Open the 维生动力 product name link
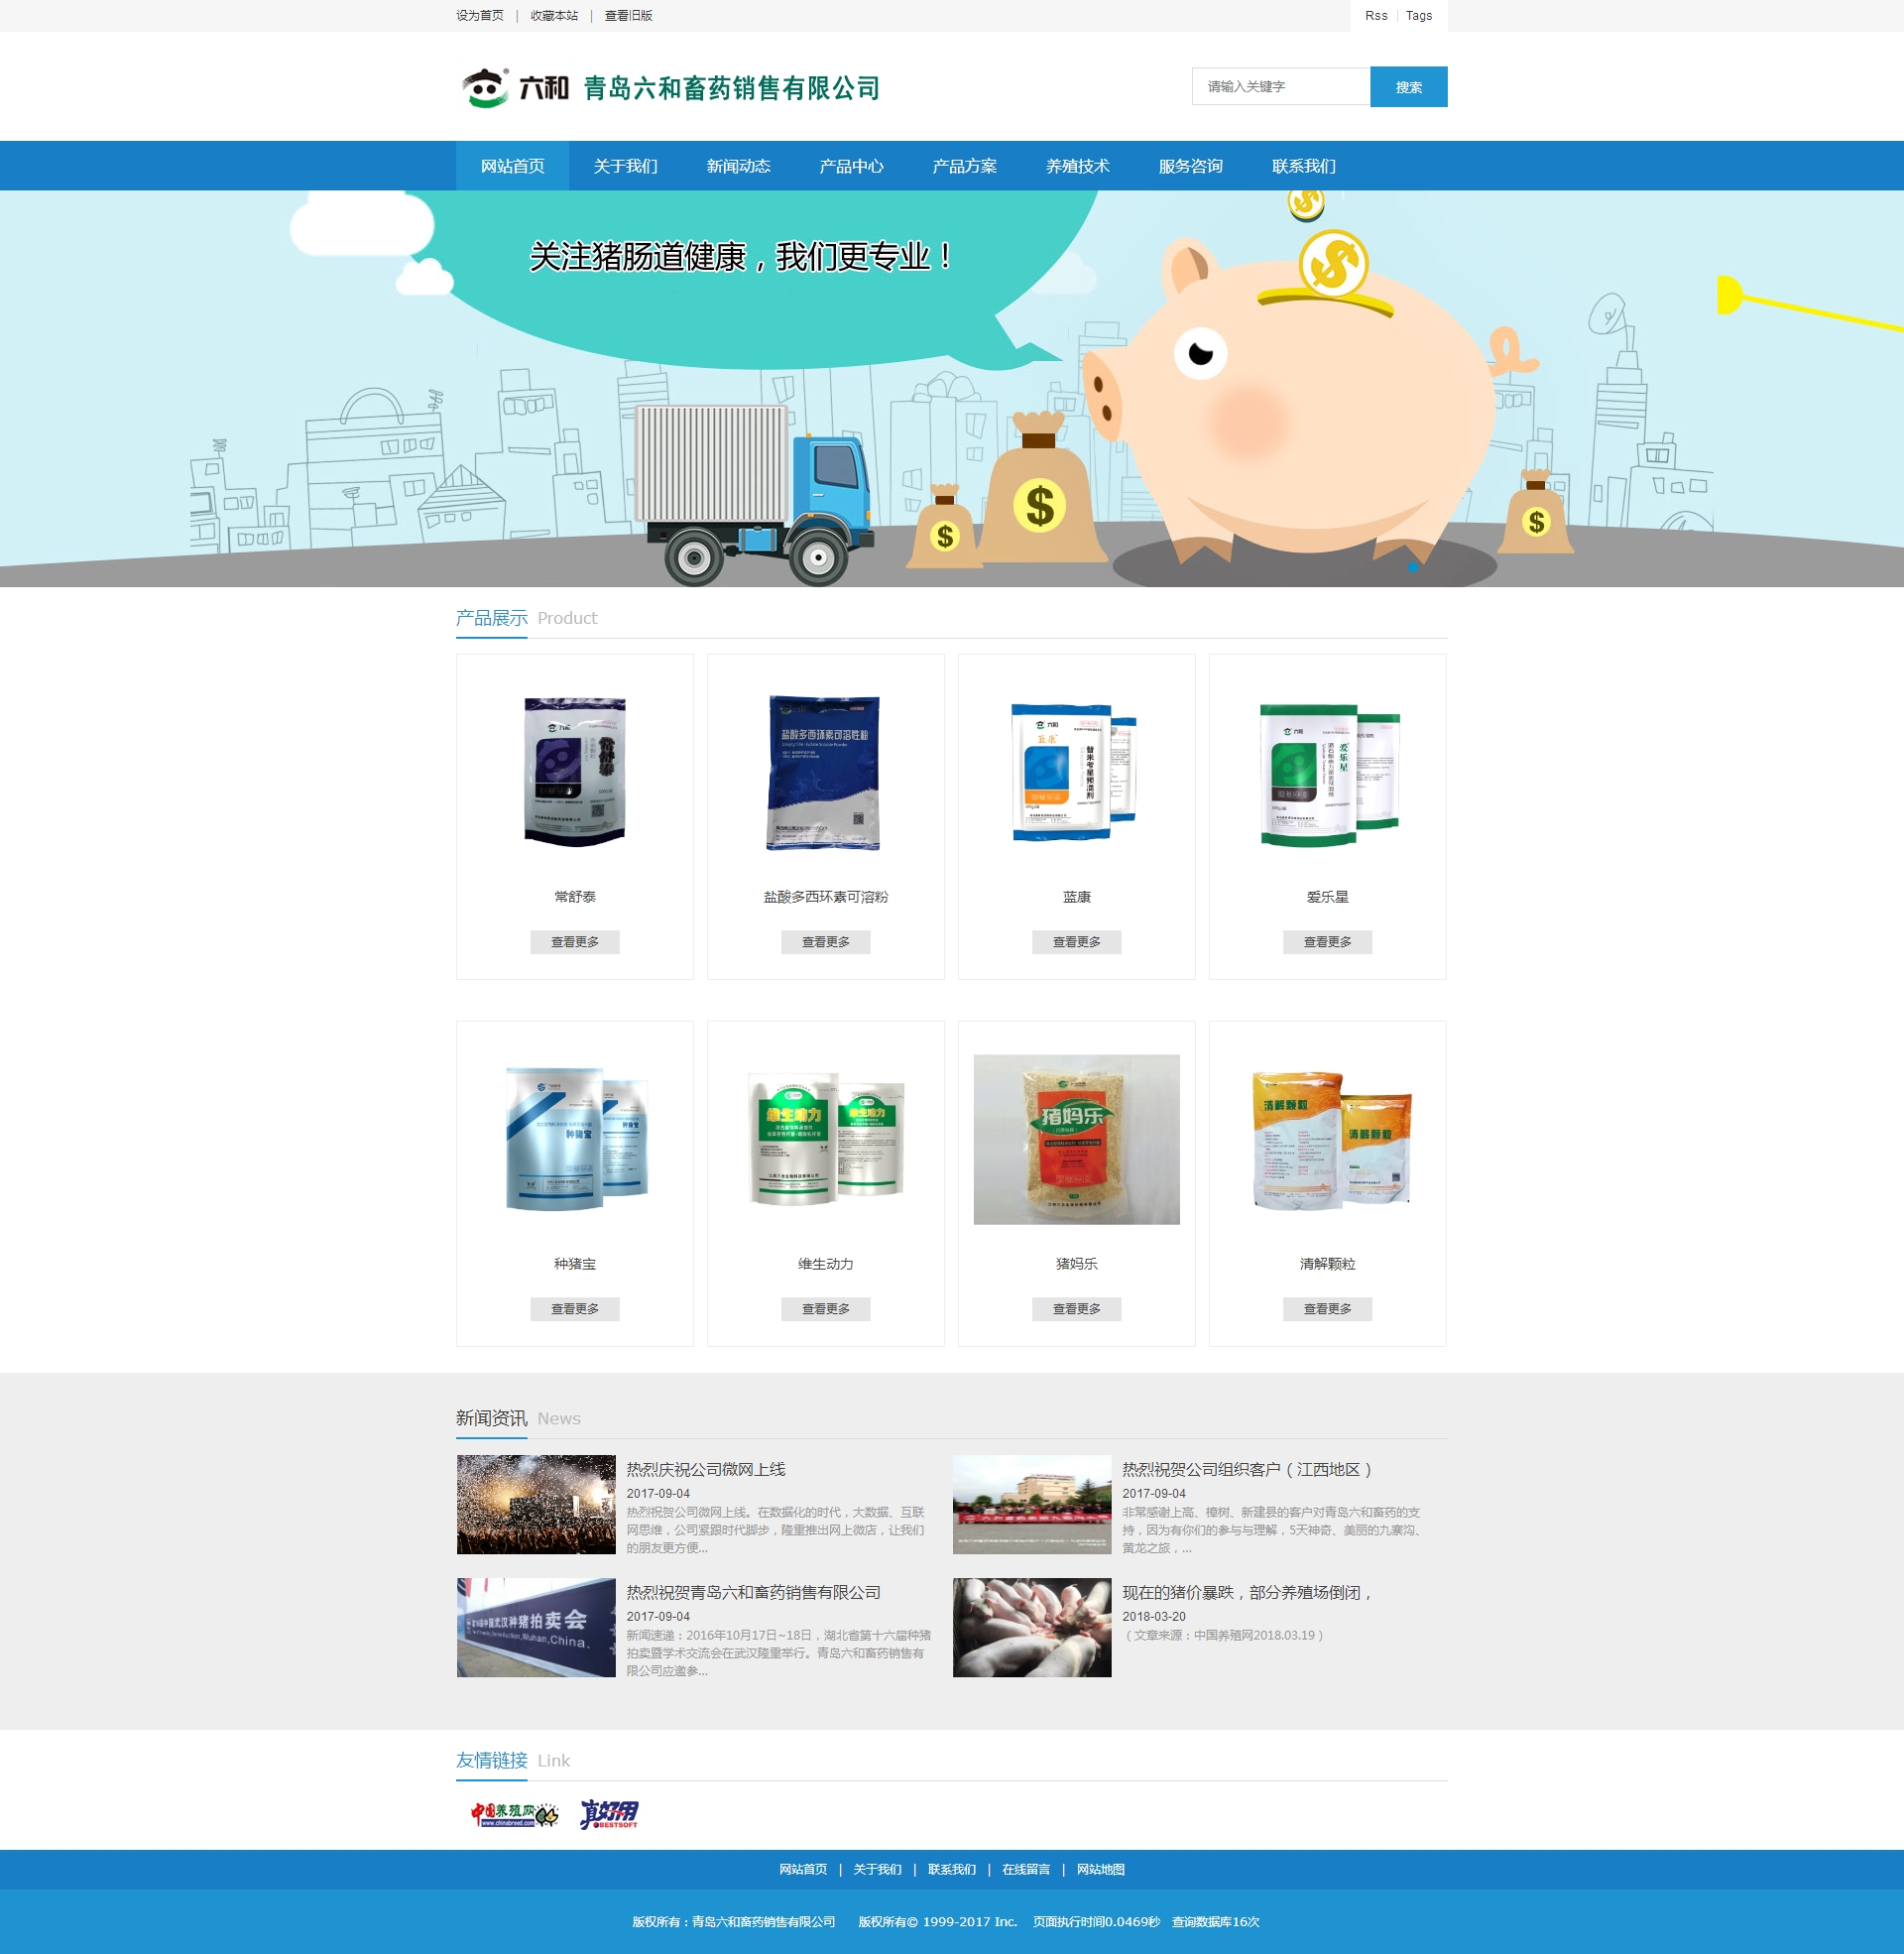The height and width of the screenshot is (1954, 1904). point(826,1264)
